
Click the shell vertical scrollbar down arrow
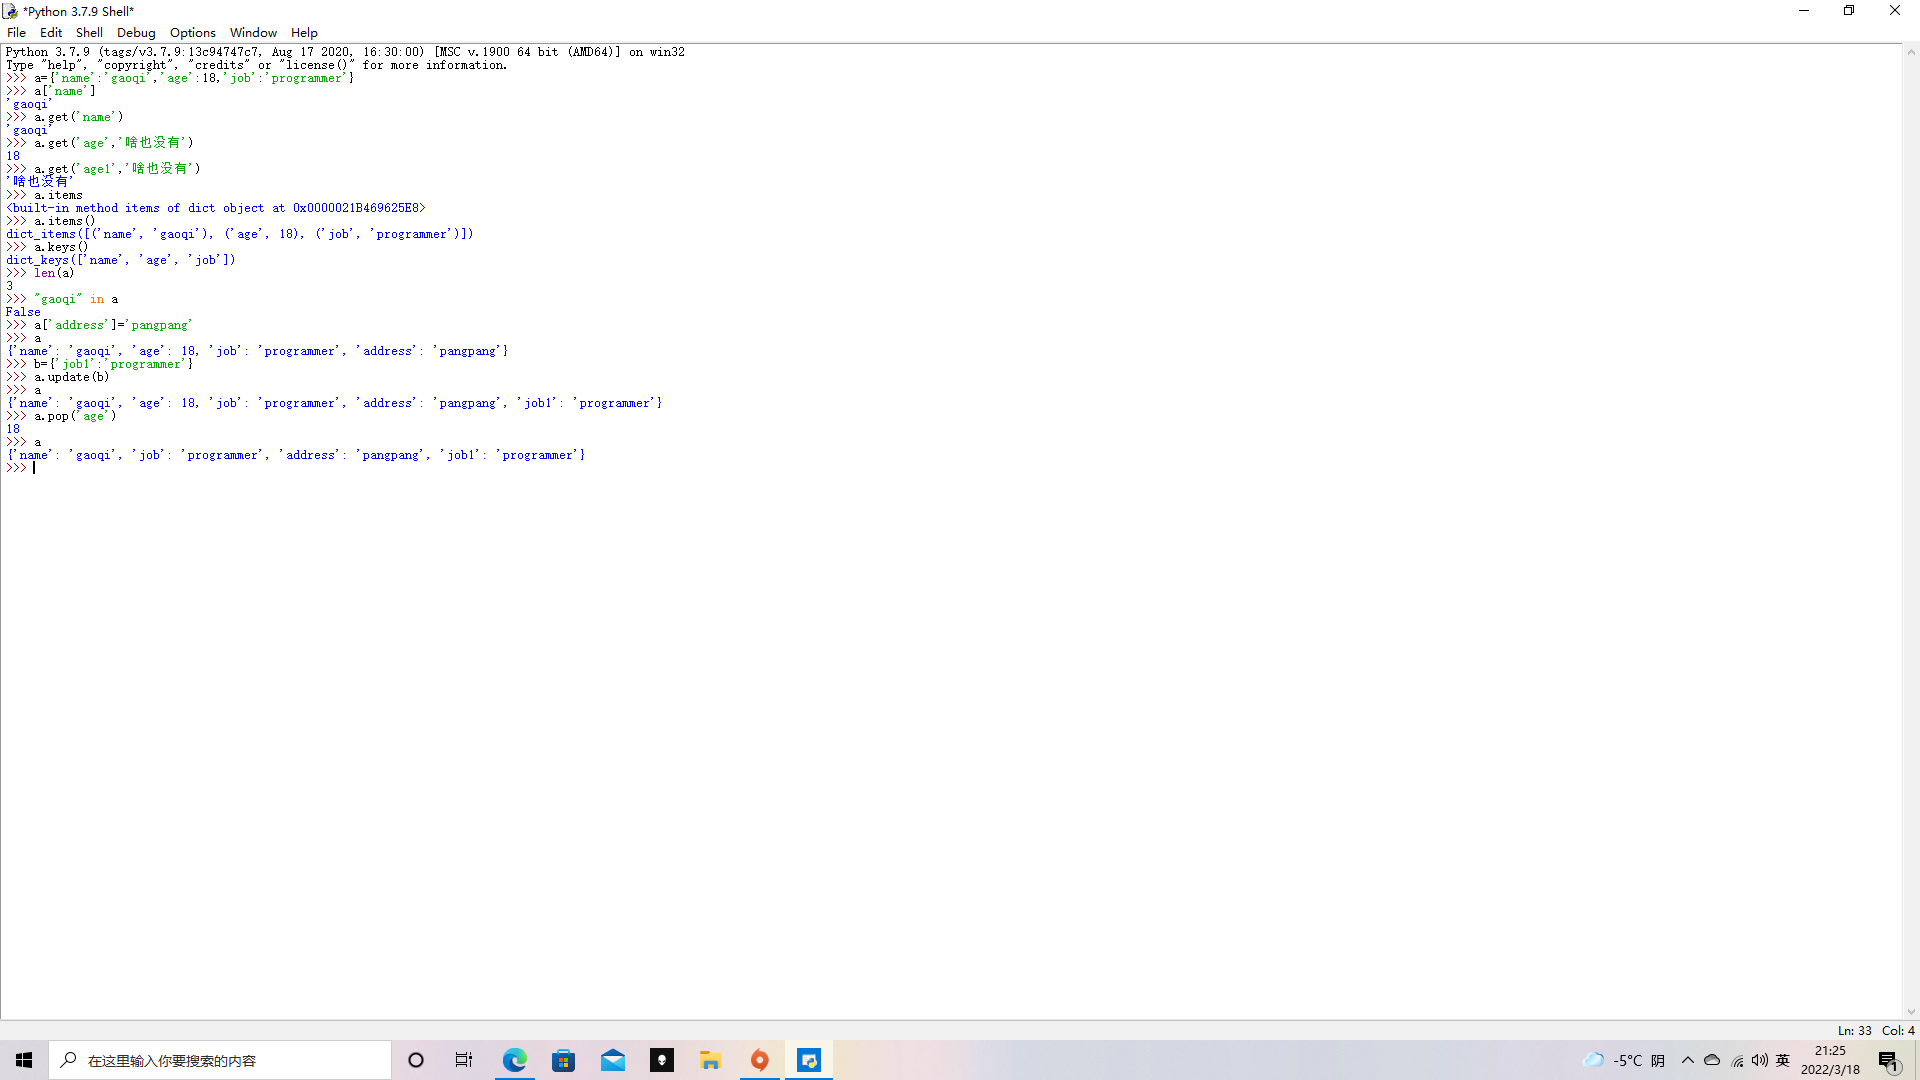[1910, 1012]
